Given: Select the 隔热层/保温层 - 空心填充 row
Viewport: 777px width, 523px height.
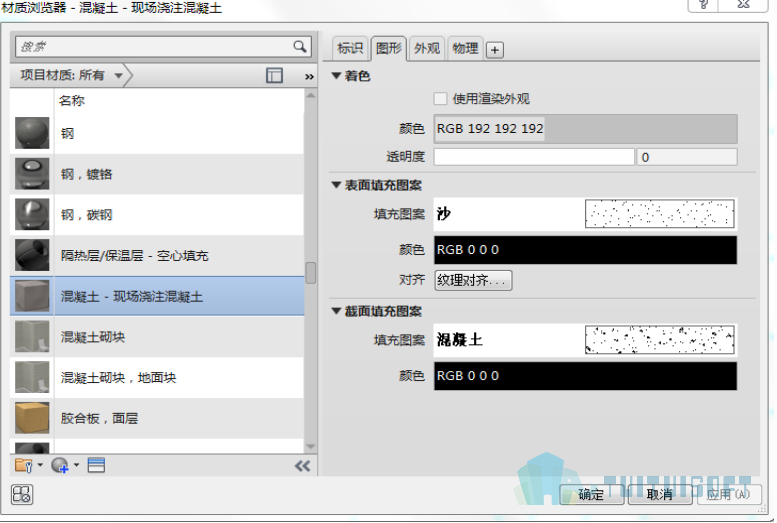Looking at the screenshot, I should (x=157, y=255).
